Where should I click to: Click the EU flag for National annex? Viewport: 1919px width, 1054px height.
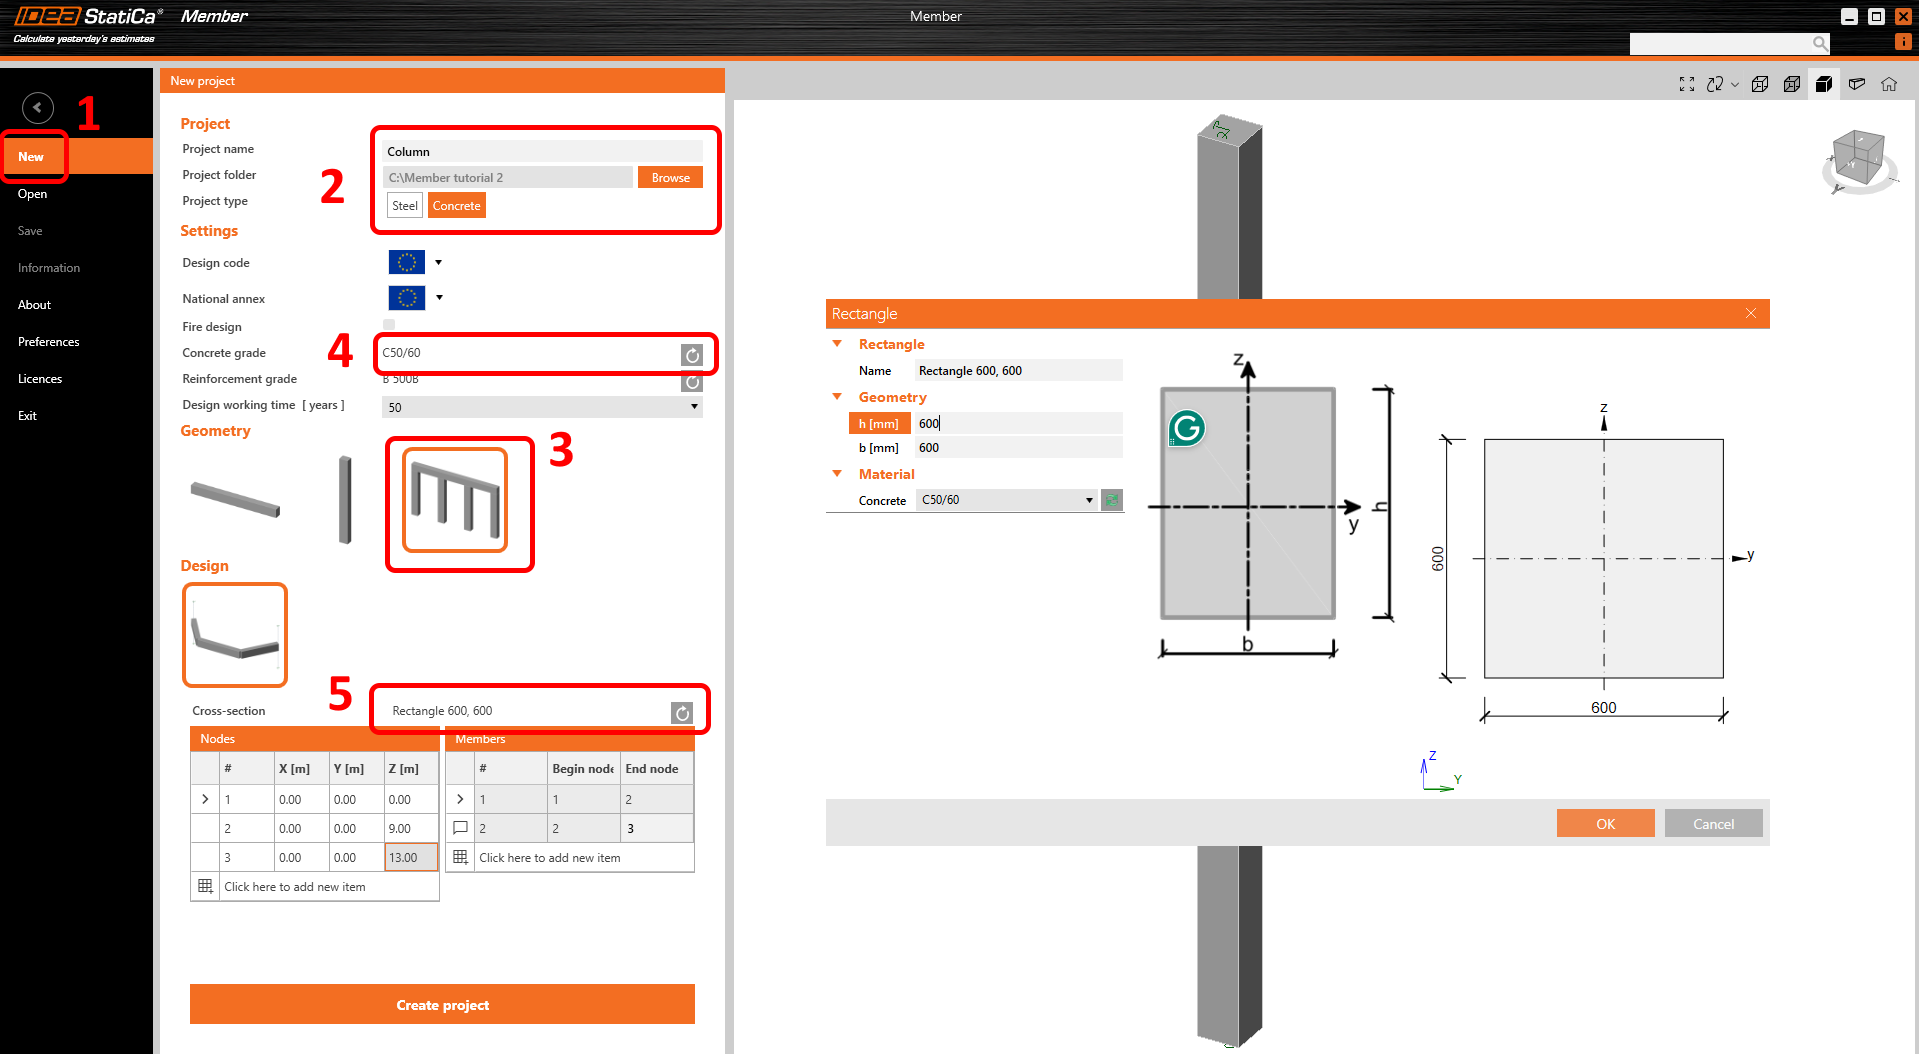[407, 298]
